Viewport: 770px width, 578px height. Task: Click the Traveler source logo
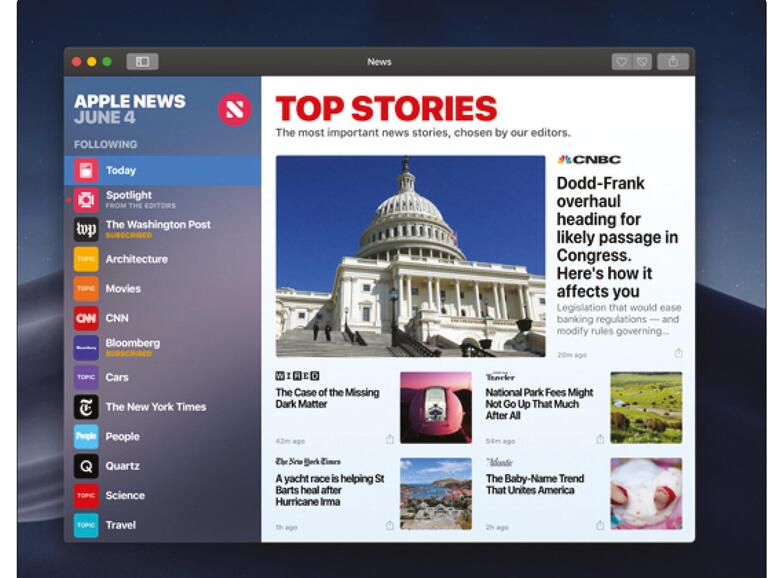coord(500,377)
